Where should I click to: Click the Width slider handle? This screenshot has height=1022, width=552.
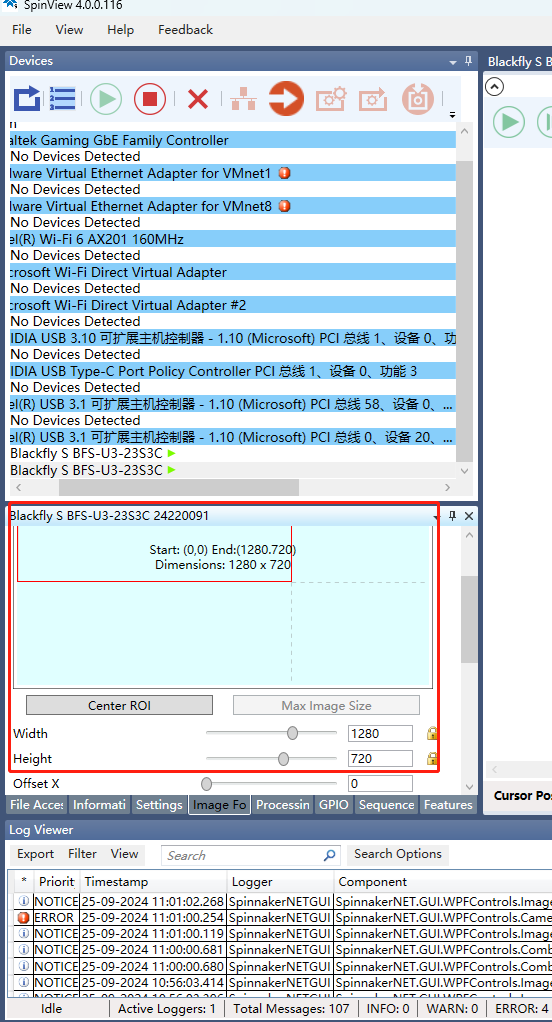[293, 734]
